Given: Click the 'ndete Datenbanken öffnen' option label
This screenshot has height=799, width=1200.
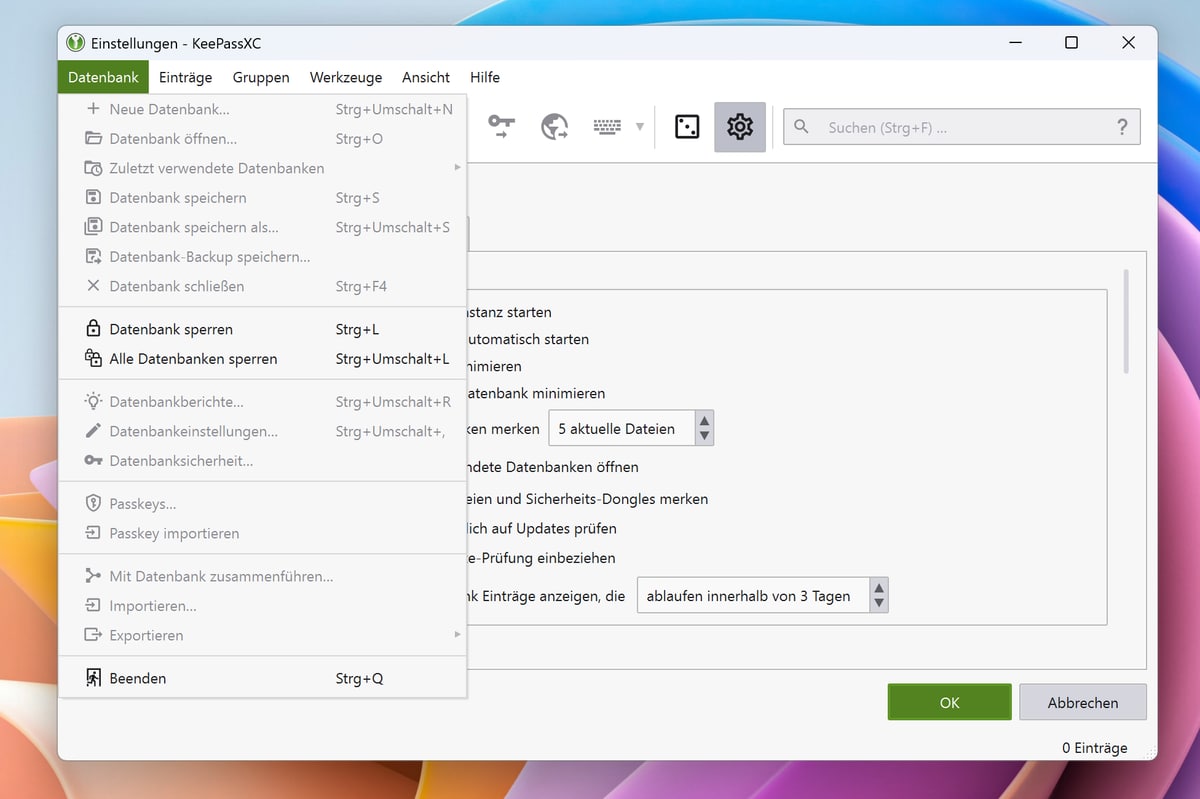Looking at the screenshot, I should coord(552,467).
